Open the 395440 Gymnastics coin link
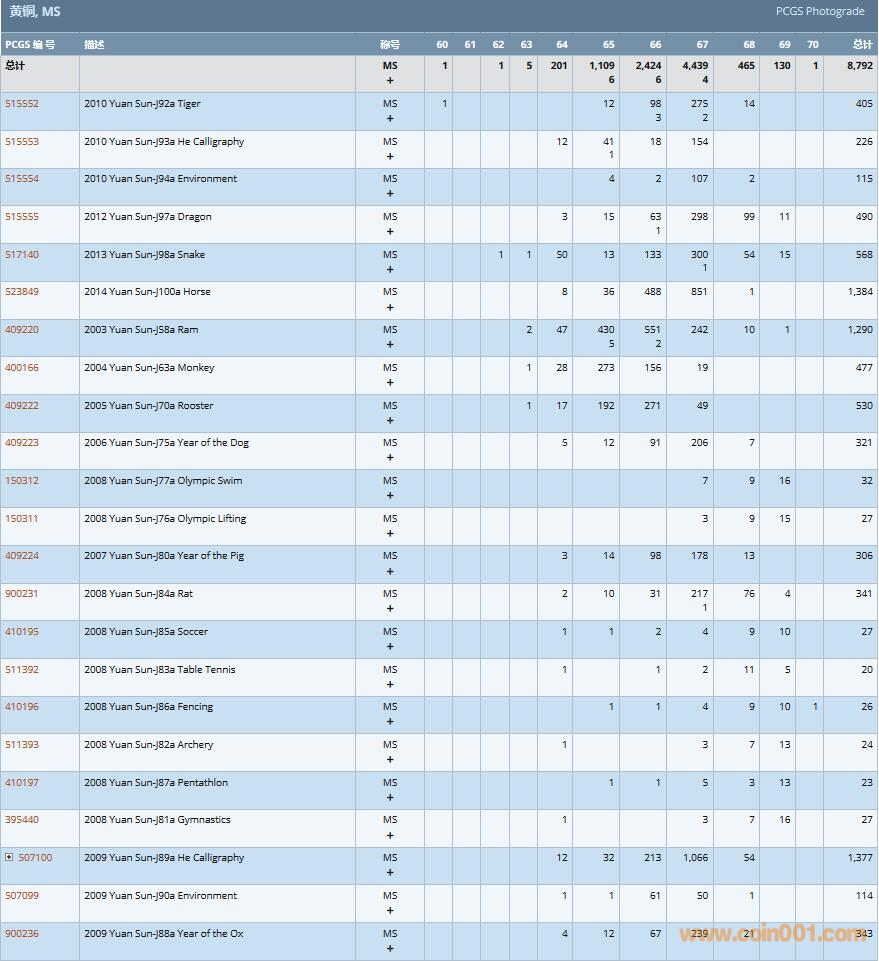 coord(22,820)
